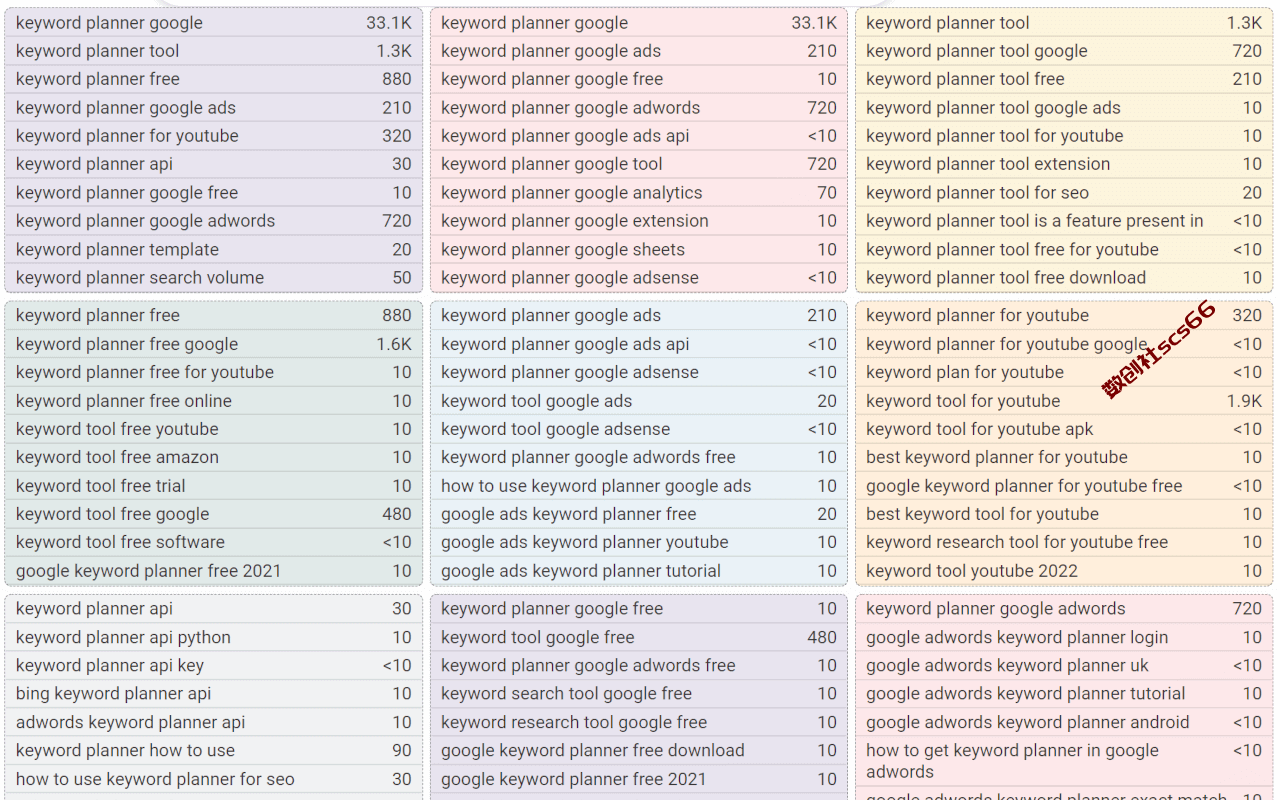The height and width of the screenshot is (800, 1280).
Task: Select 'keyword planner tool for seo' row
Action: [x=1064, y=193]
